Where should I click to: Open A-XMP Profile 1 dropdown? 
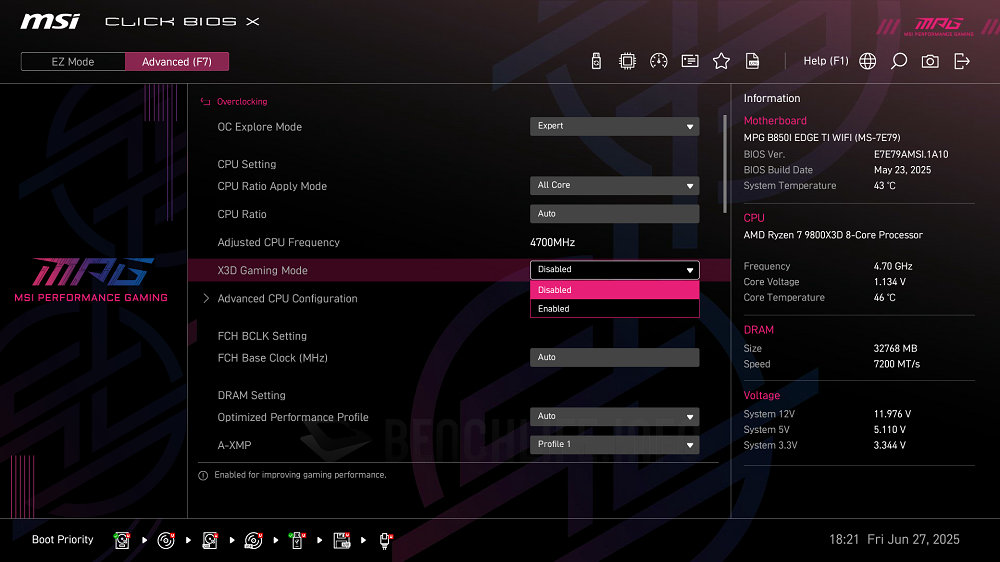click(x=614, y=445)
